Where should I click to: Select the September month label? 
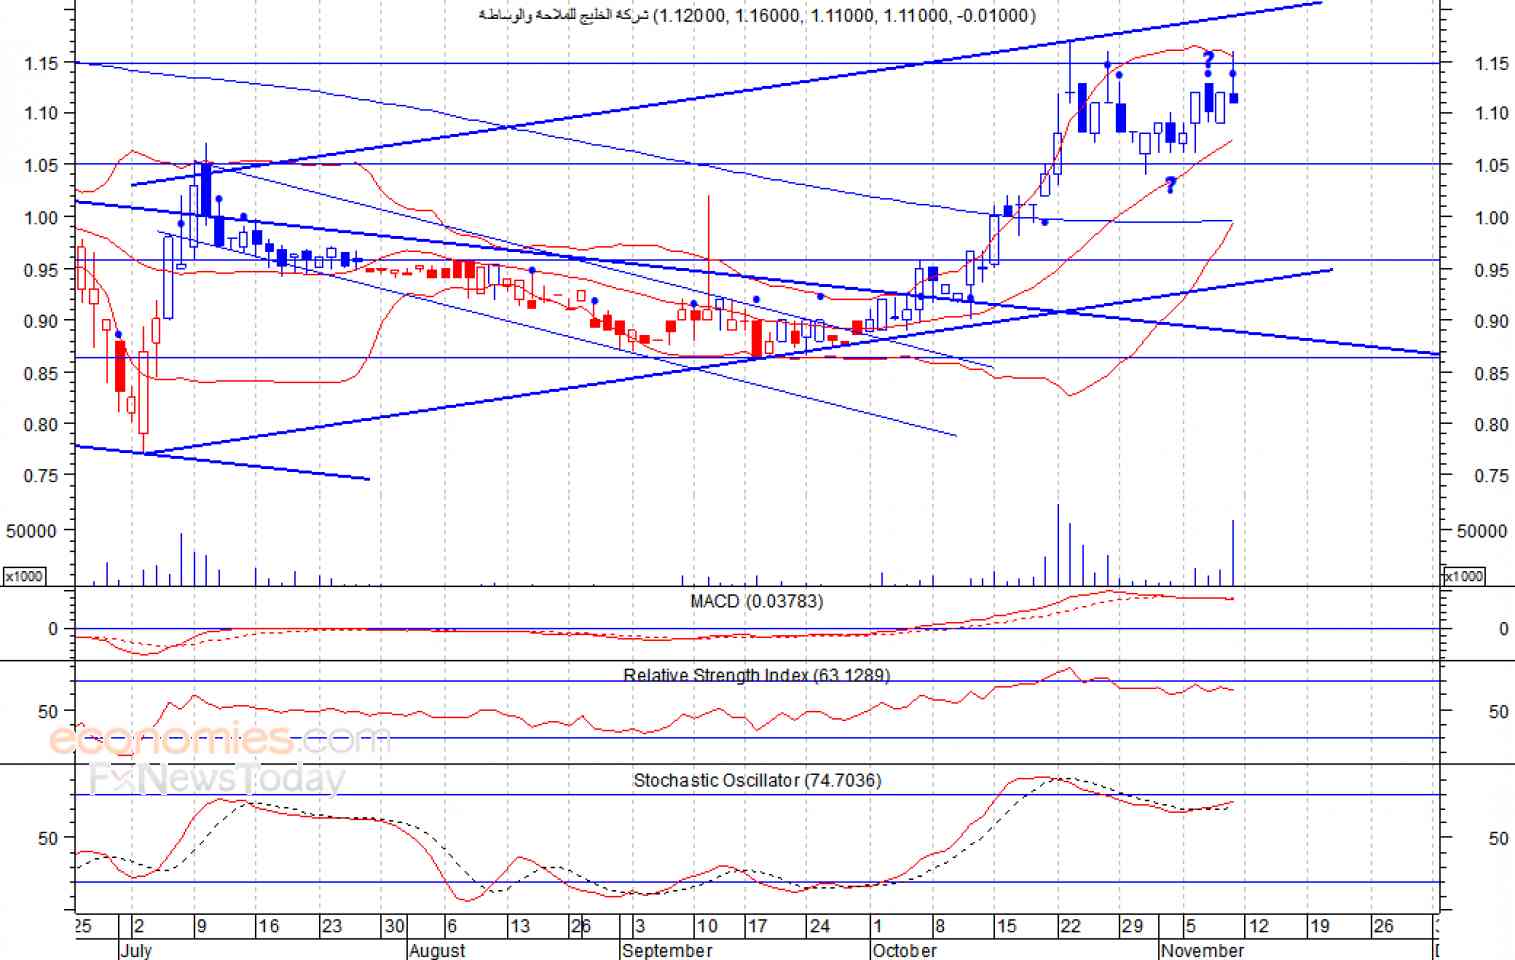667,950
